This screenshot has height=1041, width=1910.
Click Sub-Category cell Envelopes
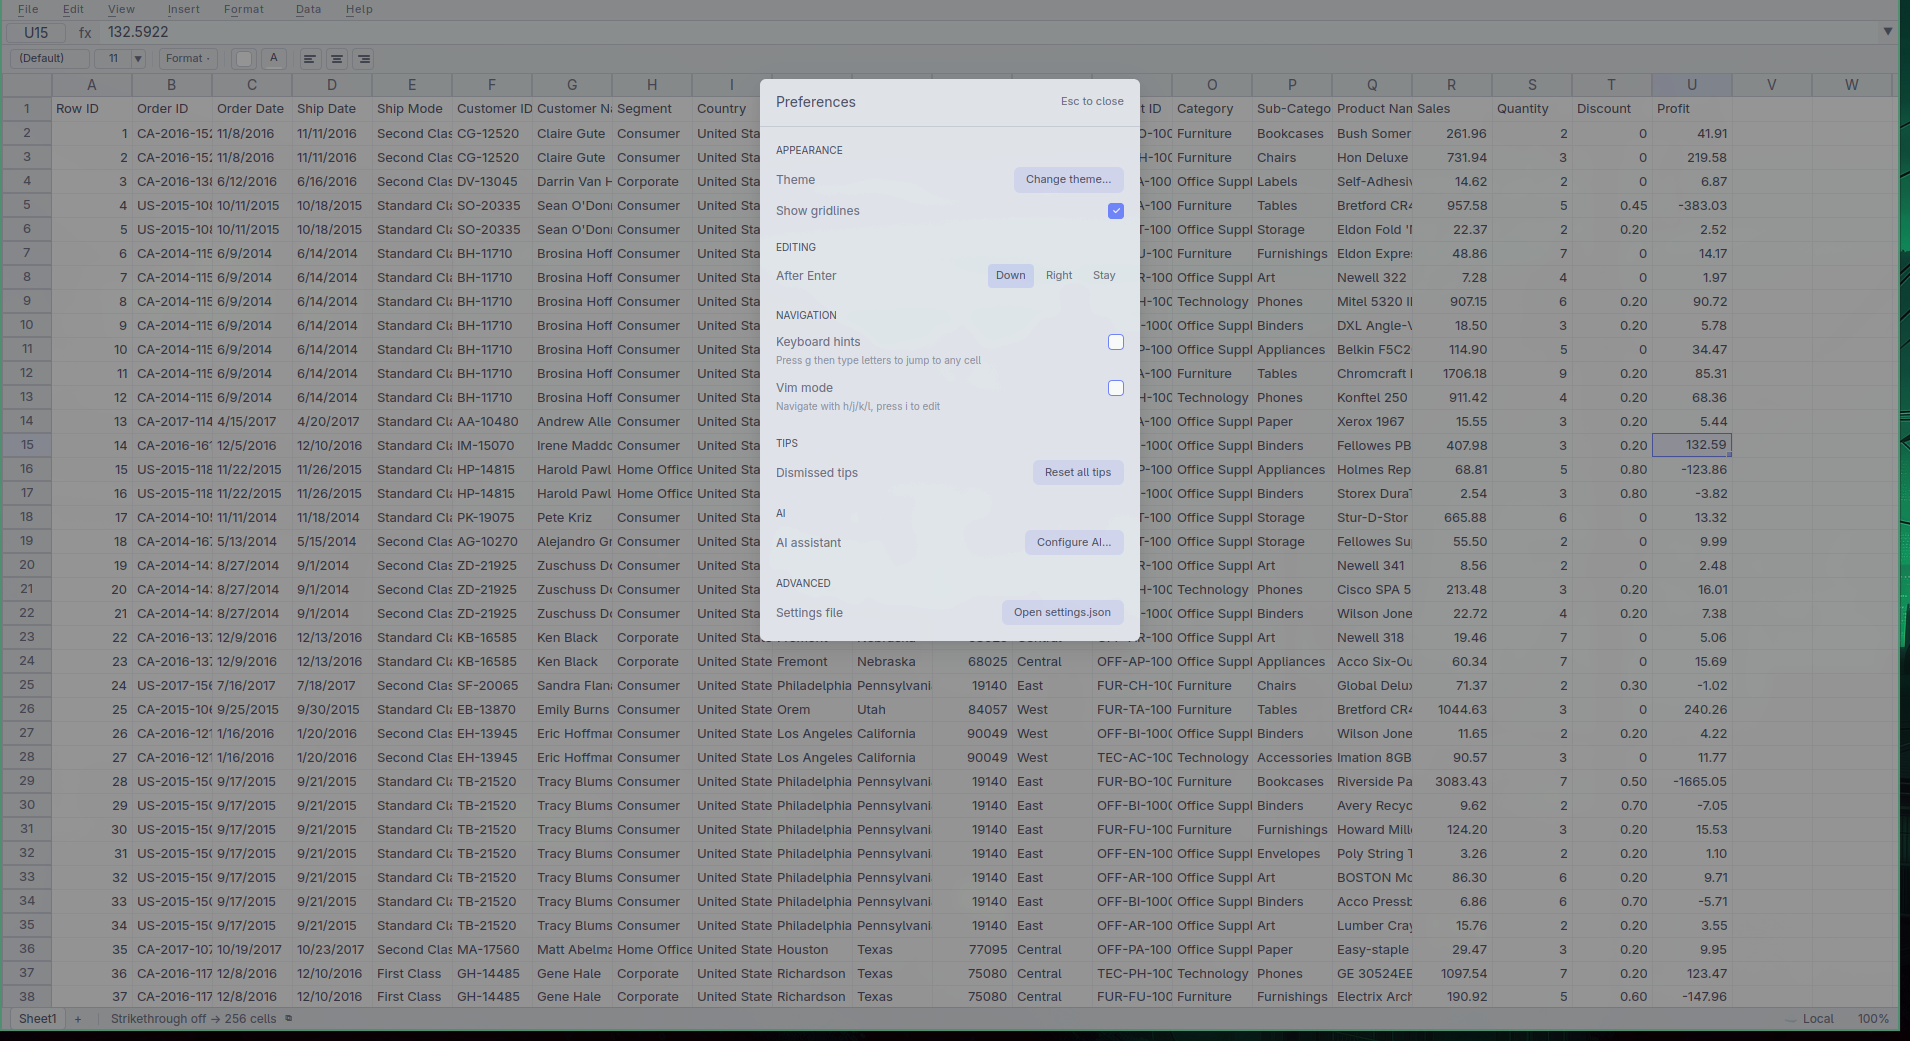coord(1292,853)
